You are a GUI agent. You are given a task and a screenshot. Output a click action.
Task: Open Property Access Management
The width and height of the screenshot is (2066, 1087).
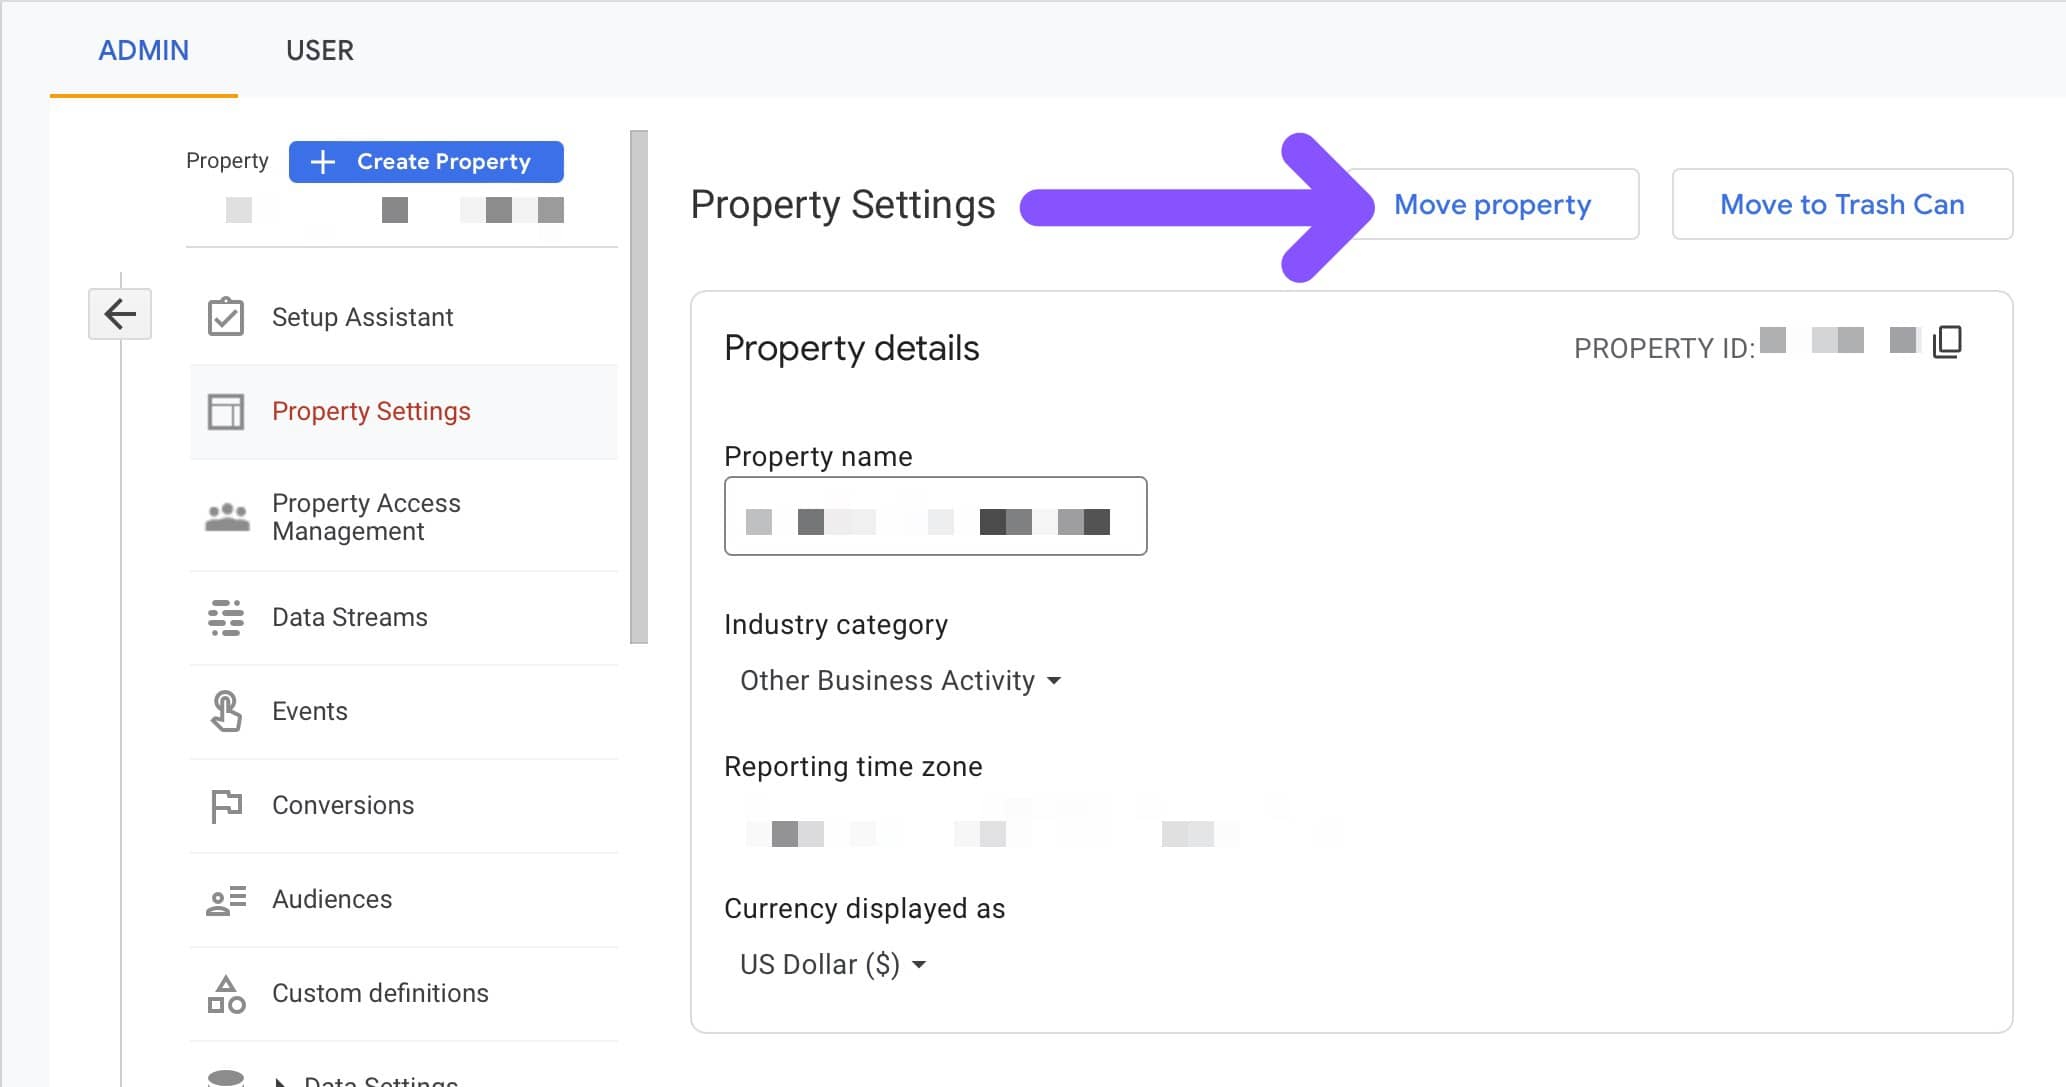coord(366,516)
